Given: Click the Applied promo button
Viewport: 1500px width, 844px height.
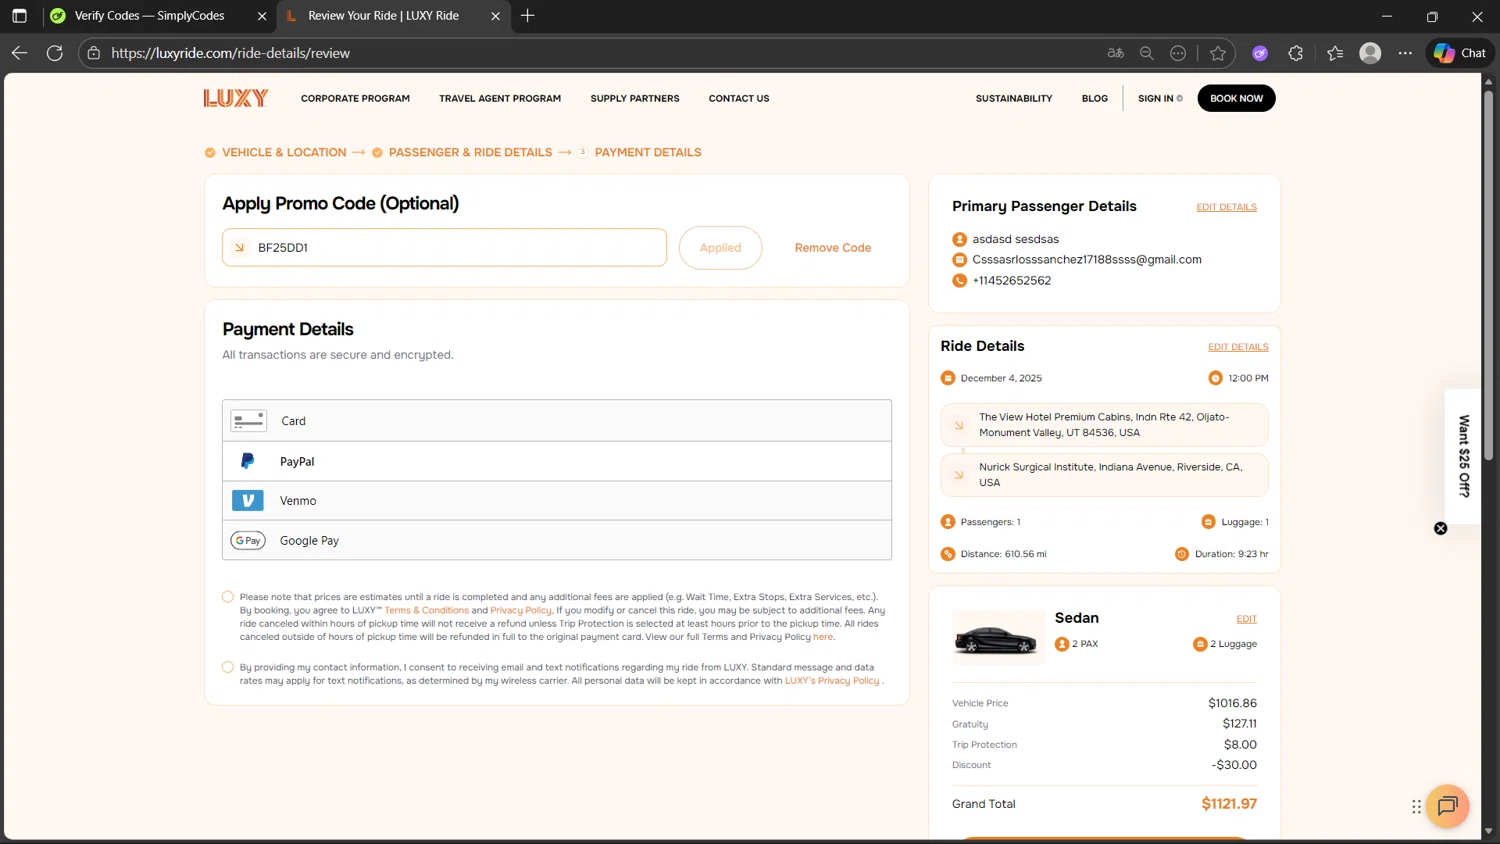Looking at the screenshot, I should tap(720, 248).
